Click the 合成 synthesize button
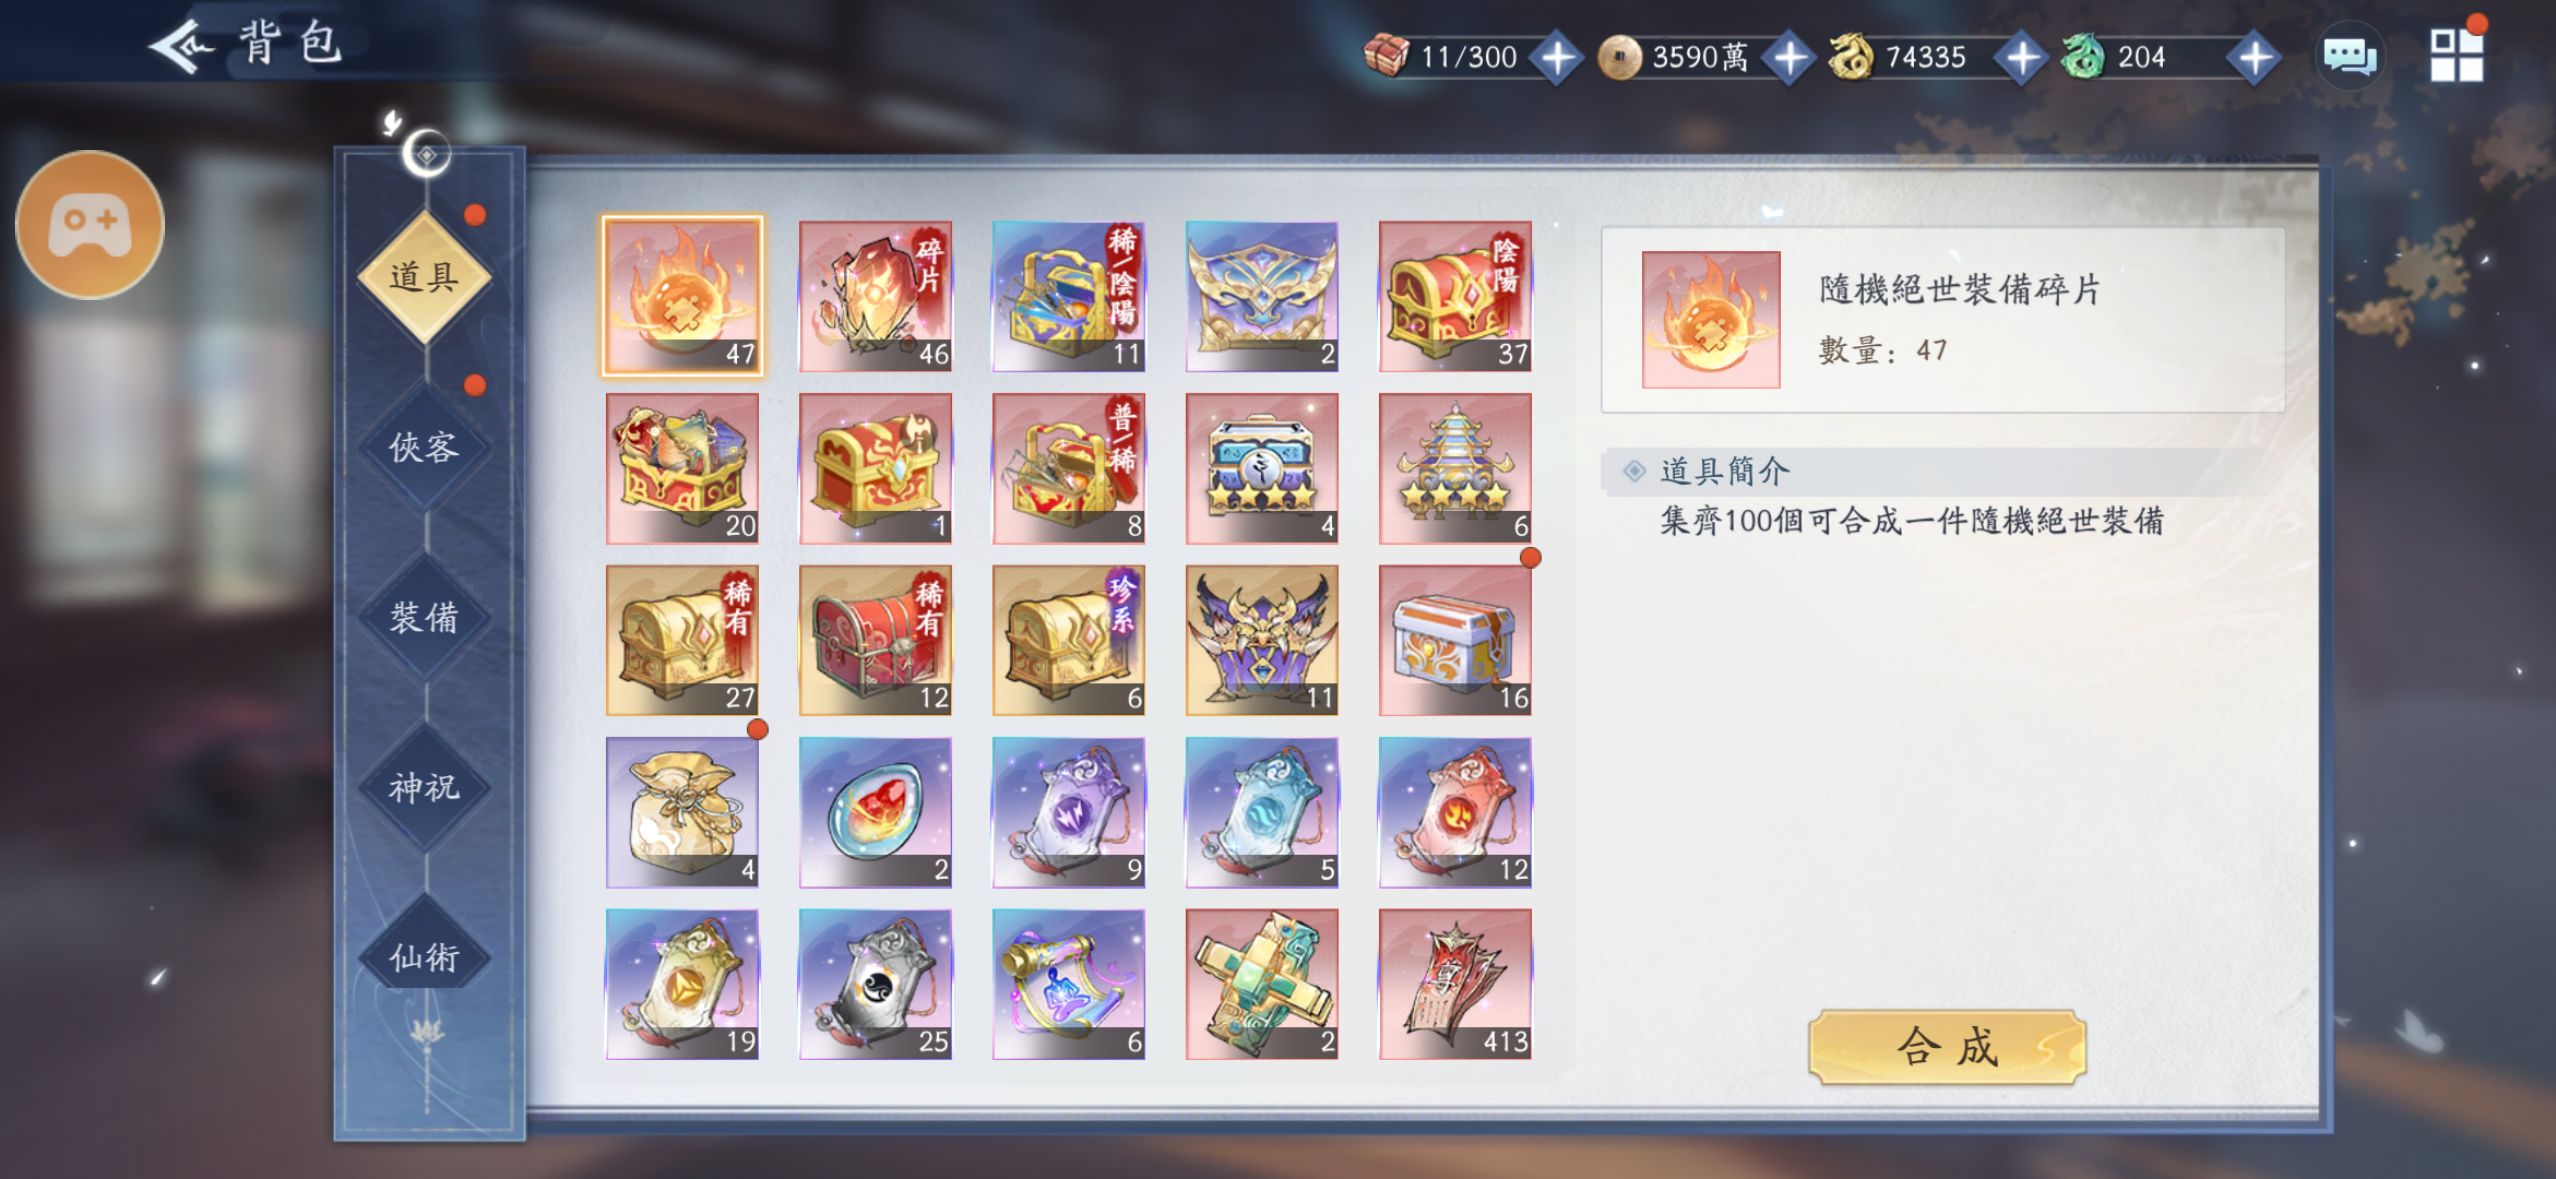Viewport: 2556px width, 1179px height. [x=1947, y=1047]
